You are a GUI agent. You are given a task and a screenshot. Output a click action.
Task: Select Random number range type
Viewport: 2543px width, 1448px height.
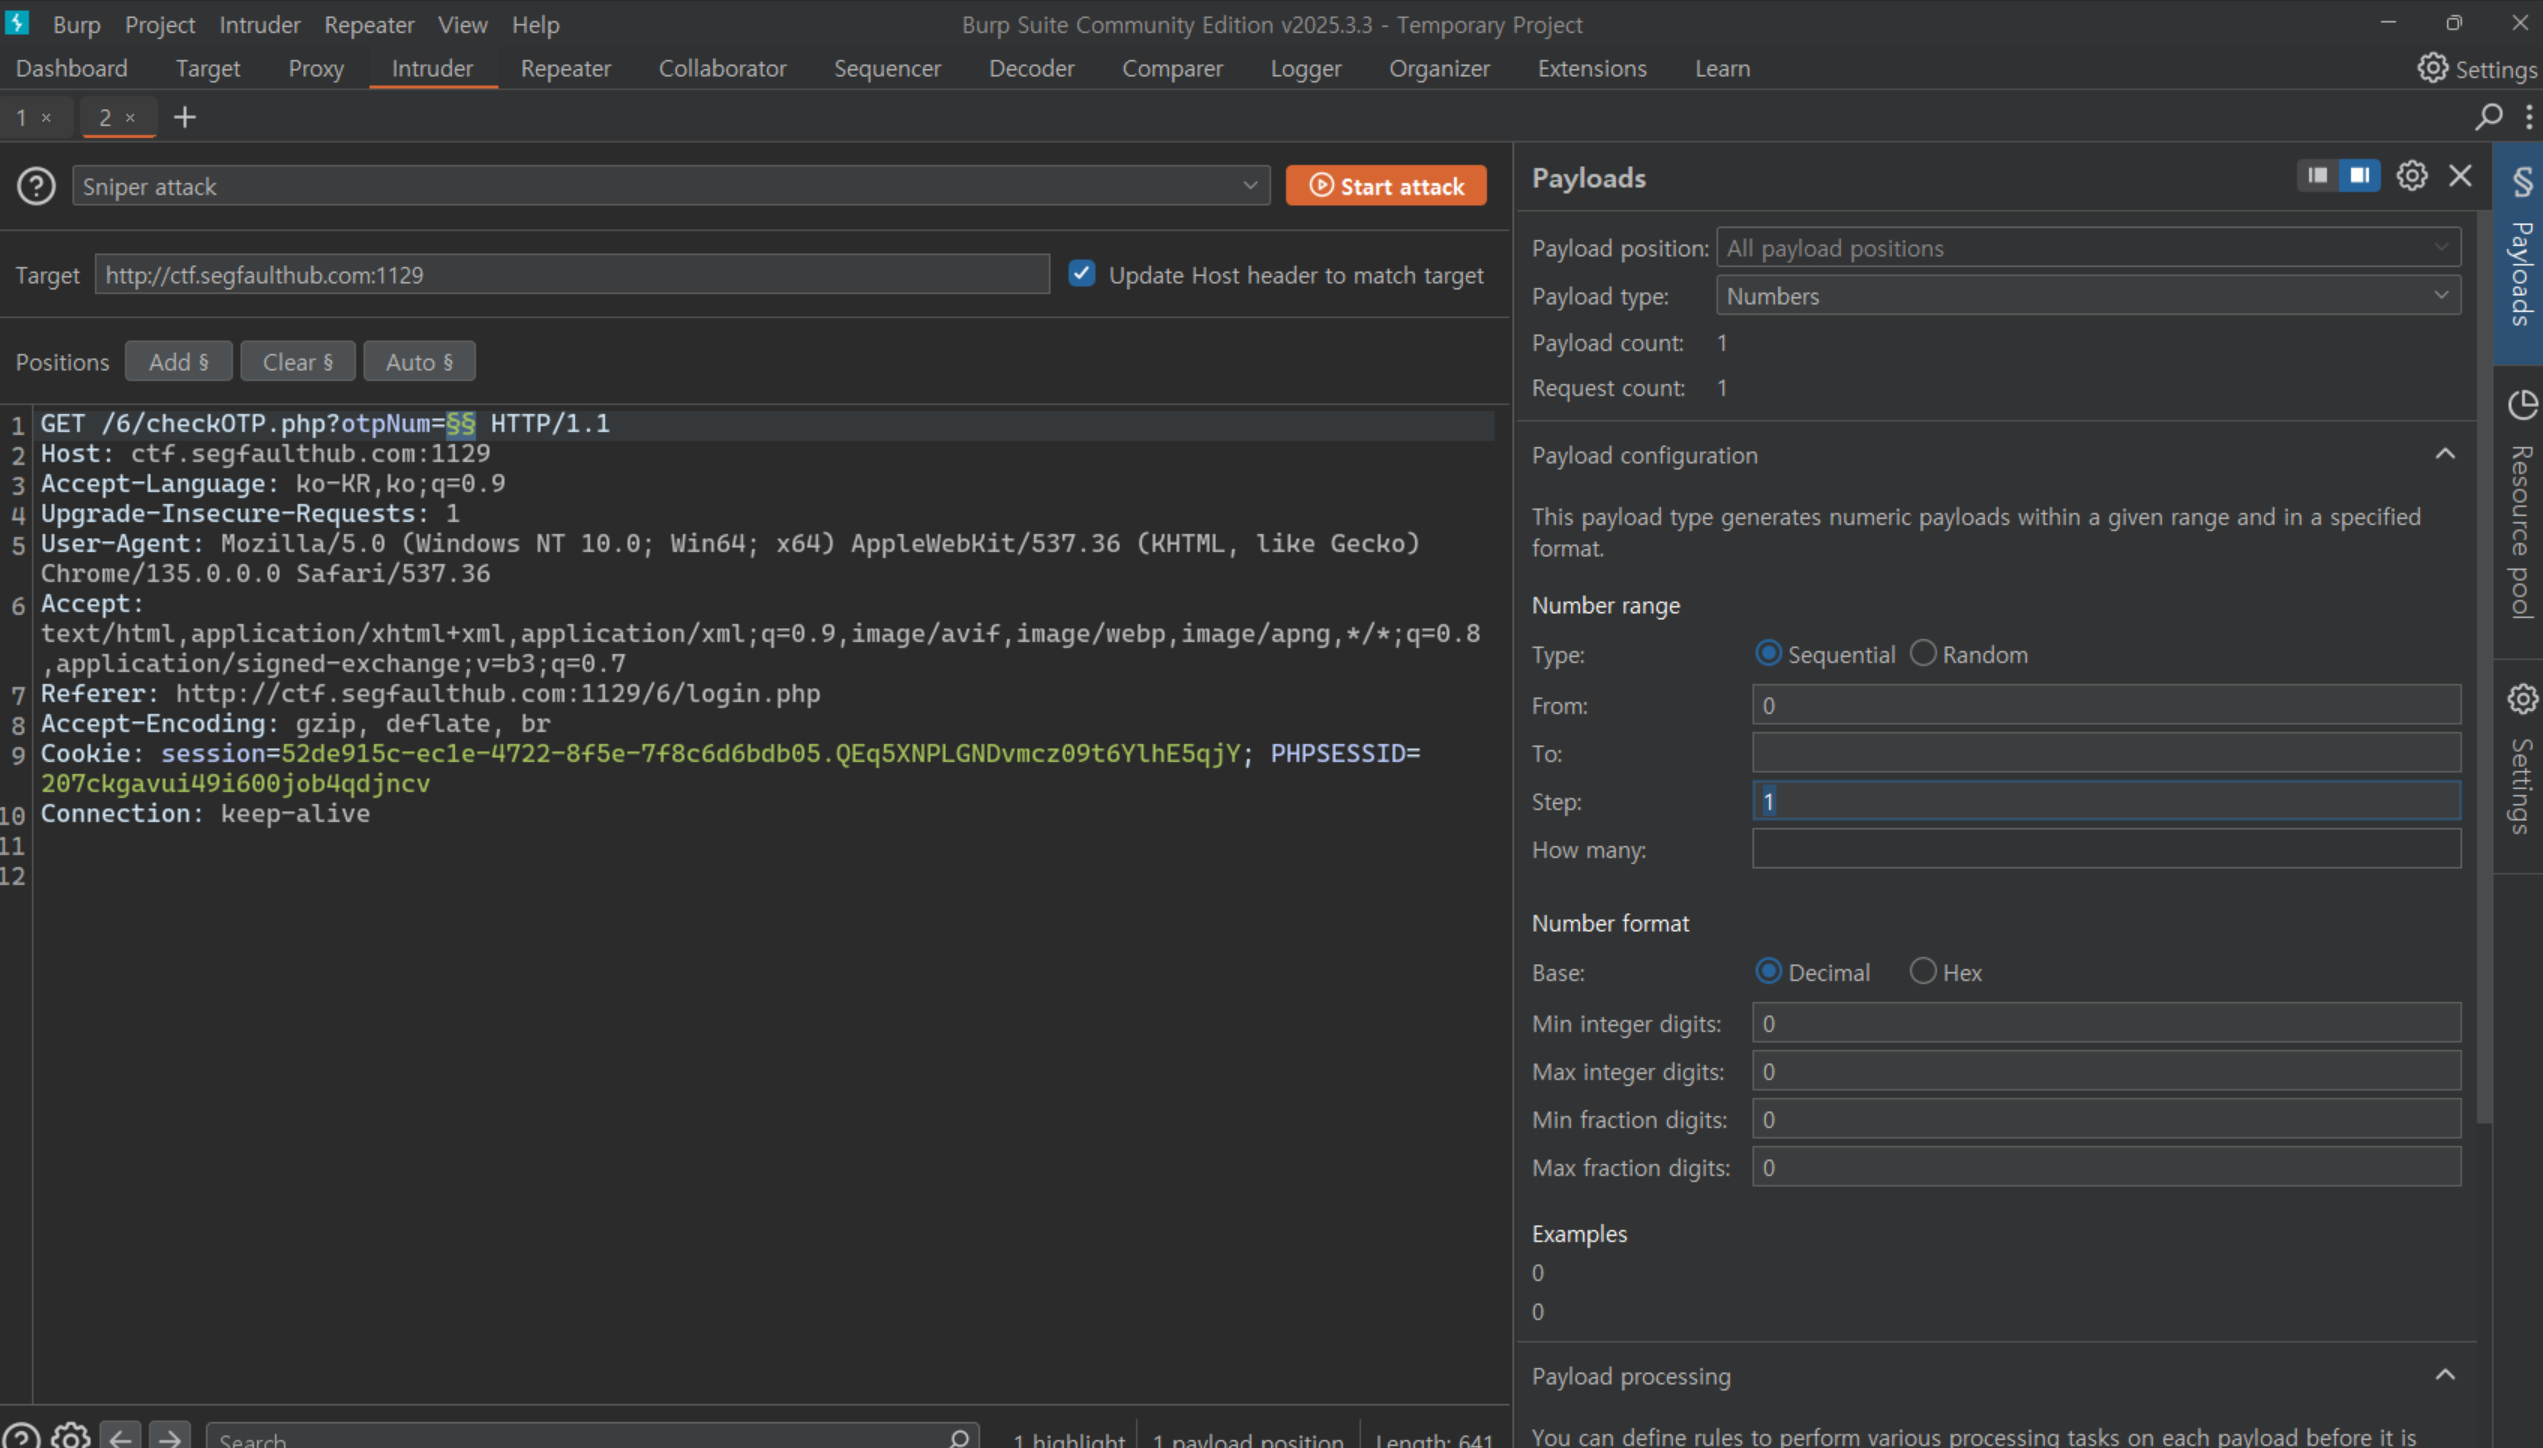(x=1922, y=653)
